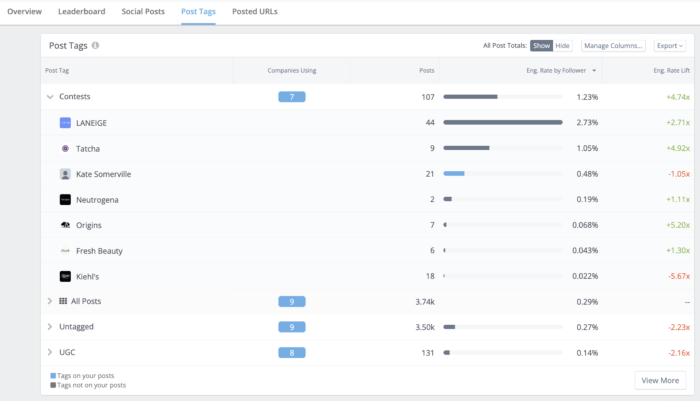Click gray 'Tags not on your posts' swatch
Image resolution: width=700 pixels, height=401 pixels.
pos(53,385)
